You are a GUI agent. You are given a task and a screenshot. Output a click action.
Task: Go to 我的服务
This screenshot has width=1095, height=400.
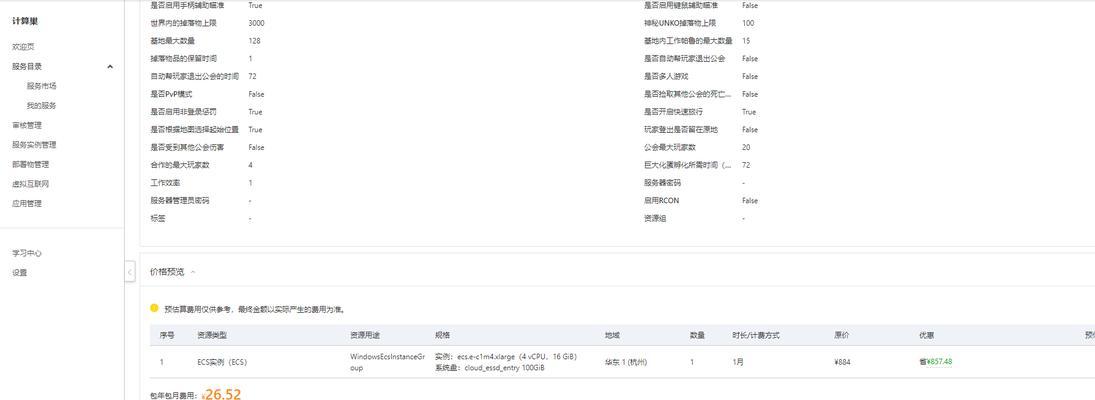point(42,105)
